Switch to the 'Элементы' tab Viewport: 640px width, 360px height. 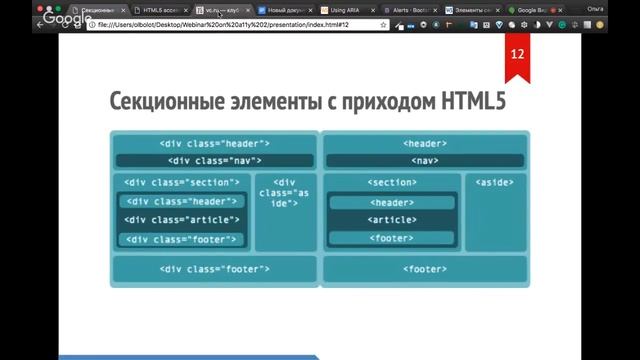[472, 10]
